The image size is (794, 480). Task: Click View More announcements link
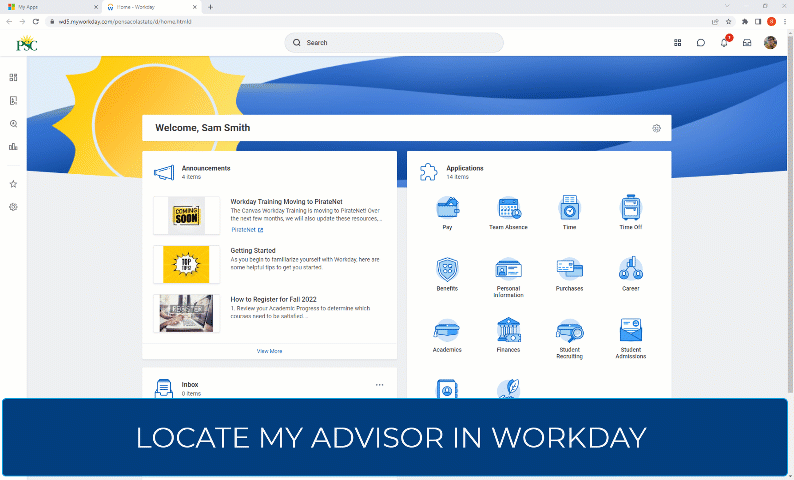269,351
